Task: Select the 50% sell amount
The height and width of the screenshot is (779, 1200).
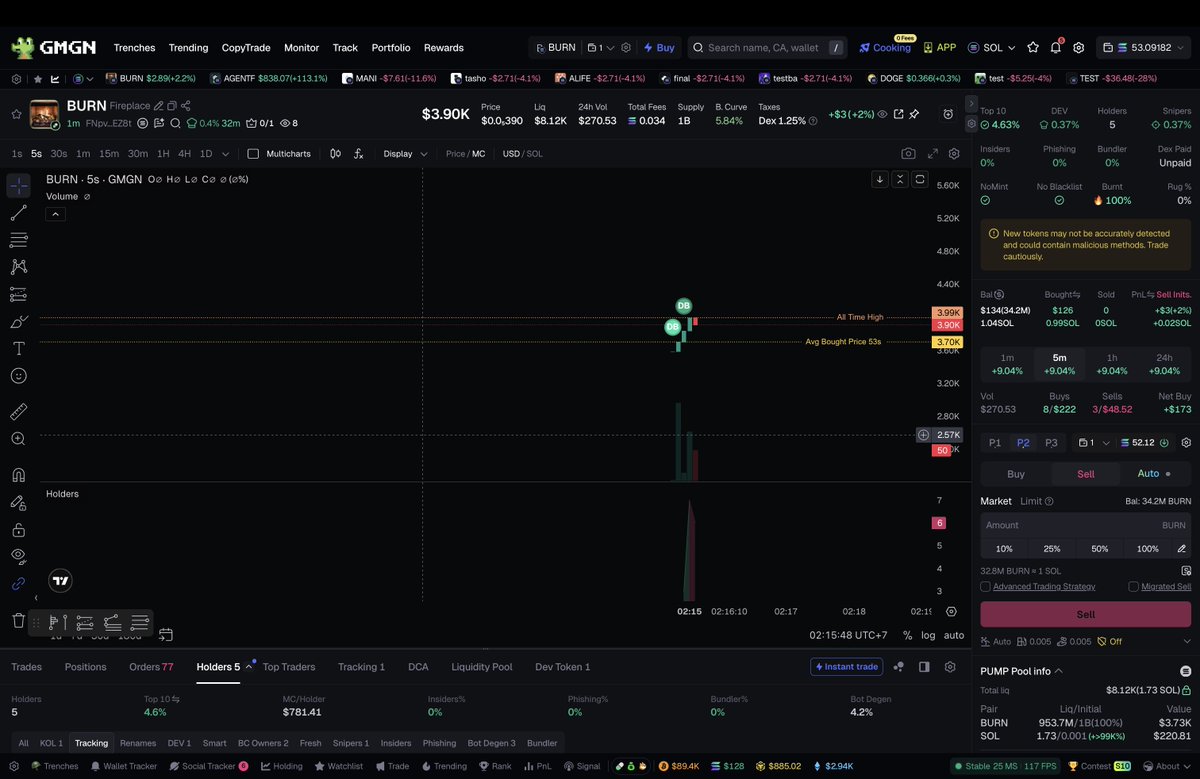Action: click(x=1099, y=549)
